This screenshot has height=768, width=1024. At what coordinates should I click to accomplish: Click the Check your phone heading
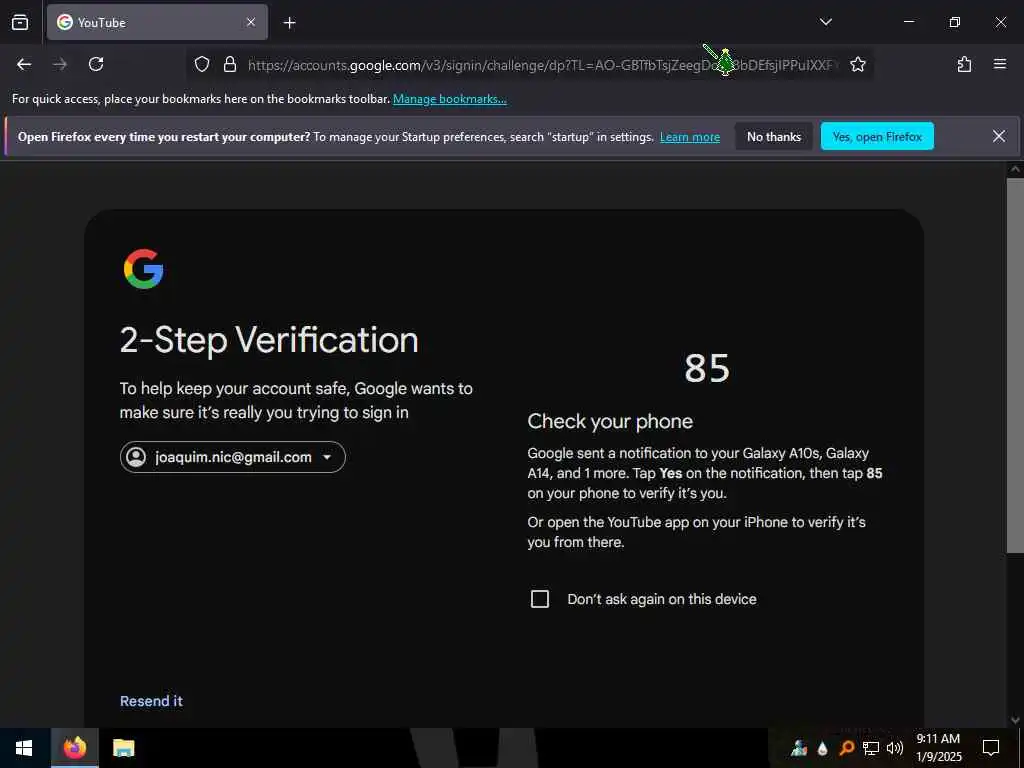(610, 422)
